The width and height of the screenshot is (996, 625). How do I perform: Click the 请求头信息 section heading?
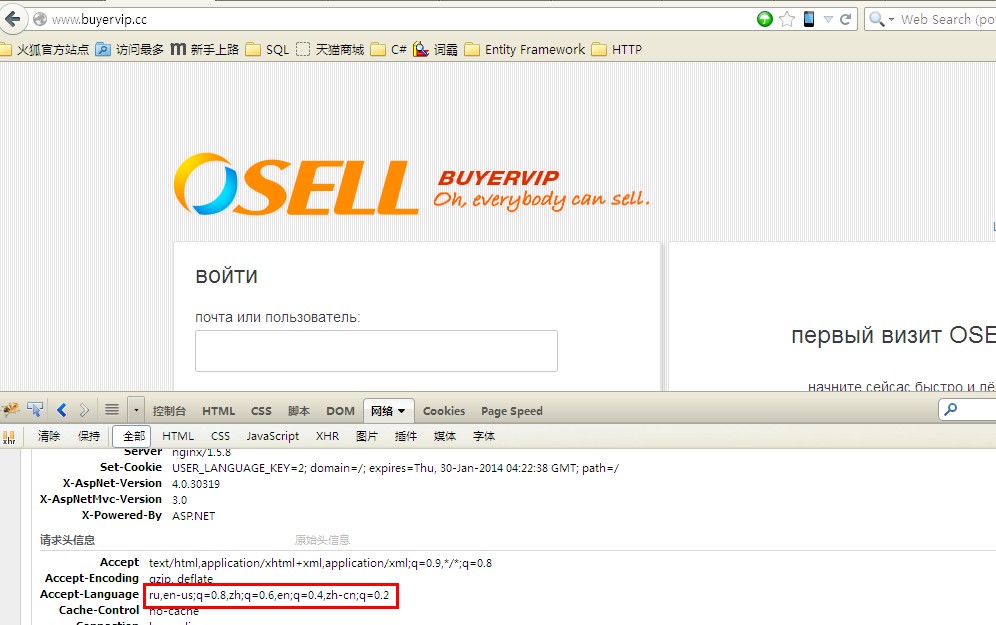click(x=67, y=540)
